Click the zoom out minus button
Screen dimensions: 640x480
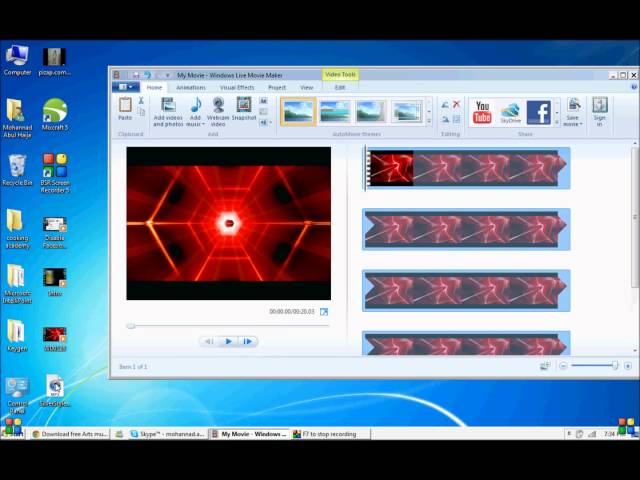(563, 366)
